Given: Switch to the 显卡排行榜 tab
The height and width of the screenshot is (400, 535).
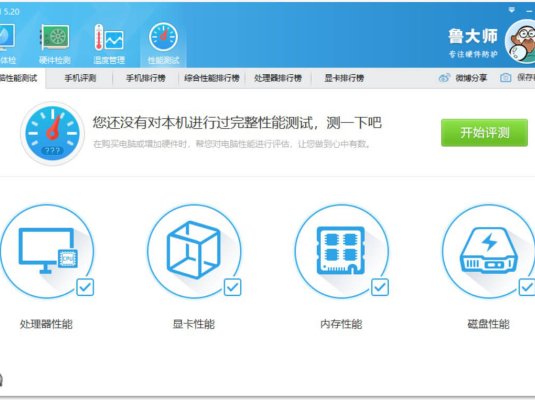Looking at the screenshot, I should pos(344,78).
